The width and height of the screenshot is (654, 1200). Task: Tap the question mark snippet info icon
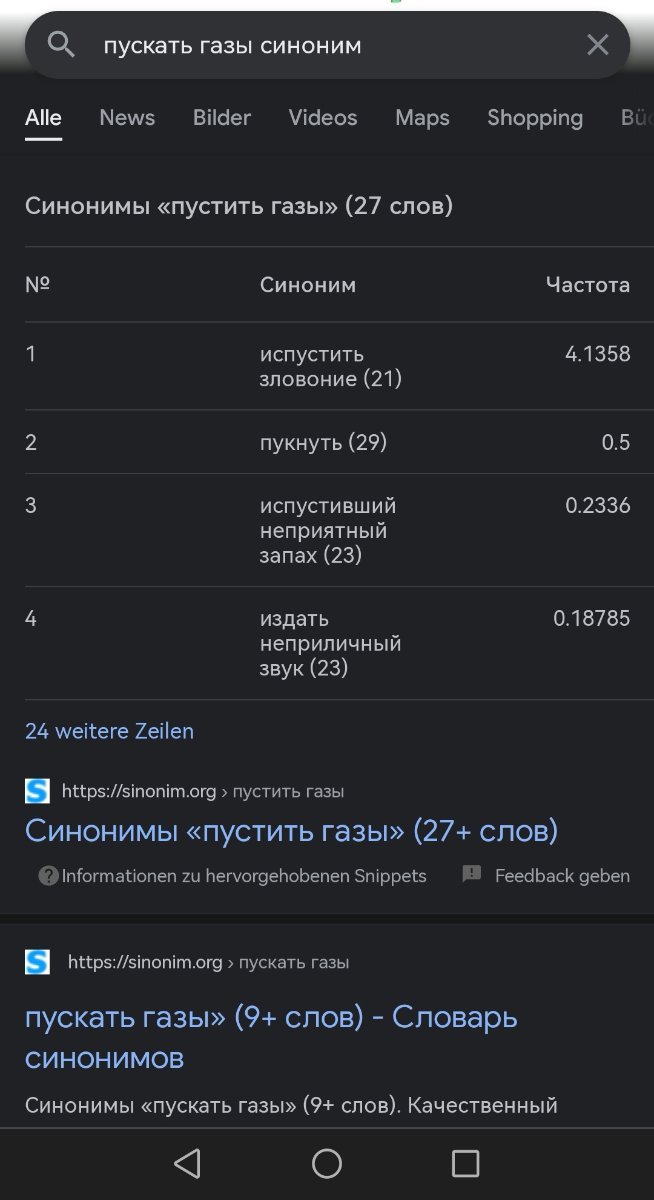pyautogui.click(x=48, y=876)
